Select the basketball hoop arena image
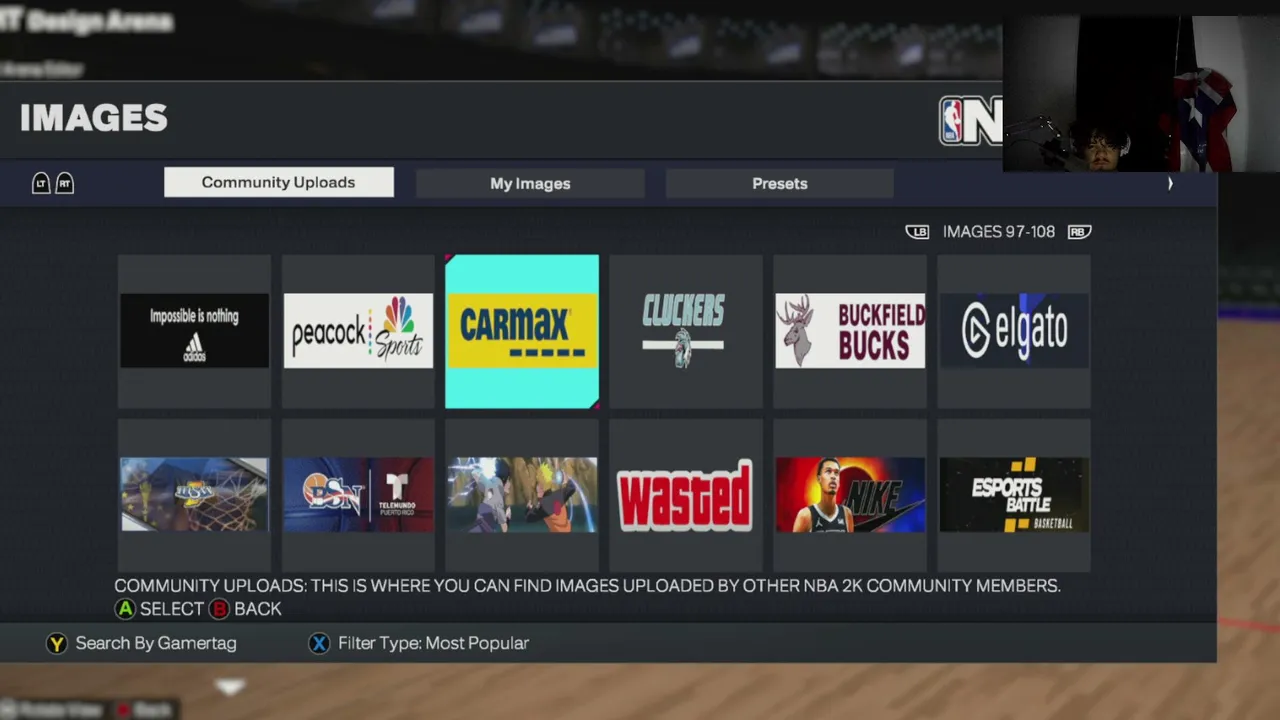 coord(194,495)
